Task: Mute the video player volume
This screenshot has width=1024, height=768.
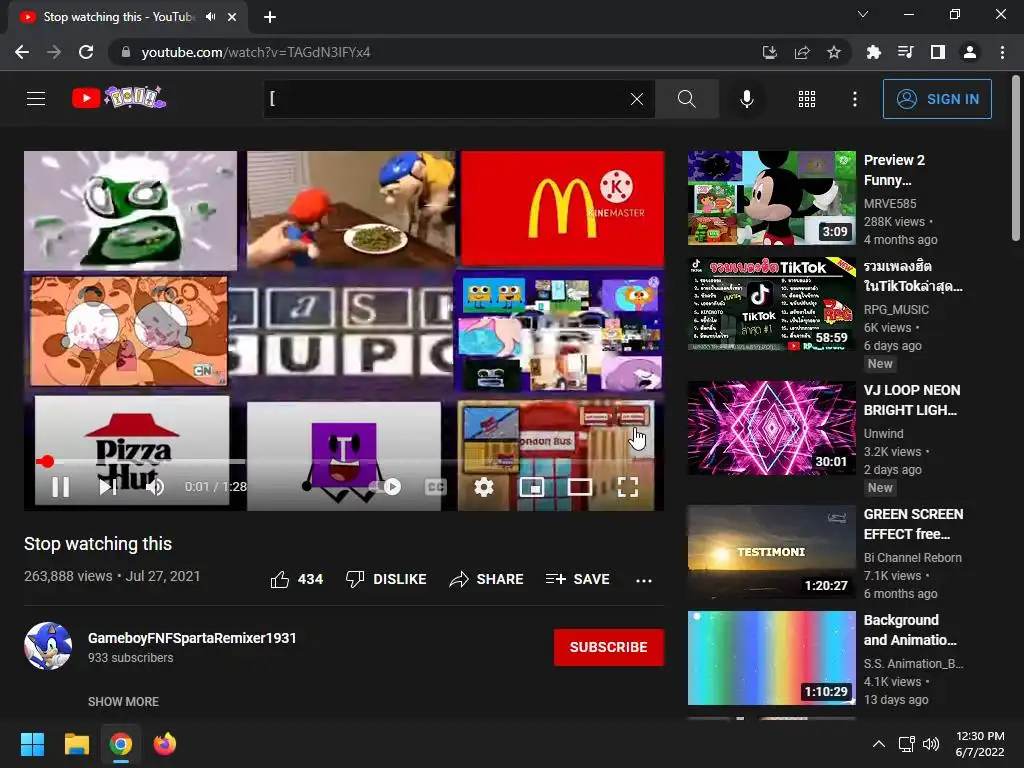Action: 155,487
